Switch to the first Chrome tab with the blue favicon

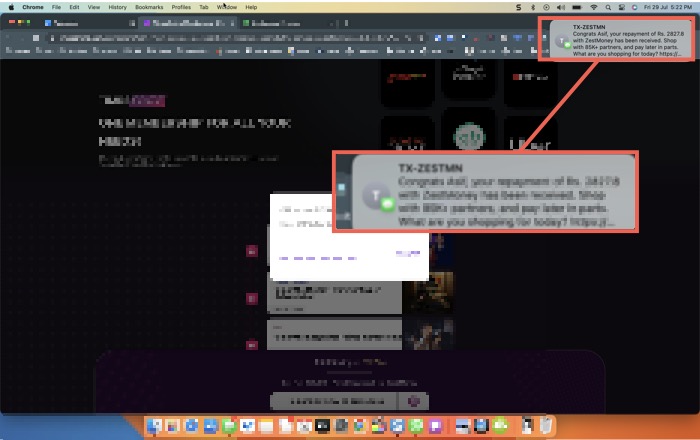87,23
